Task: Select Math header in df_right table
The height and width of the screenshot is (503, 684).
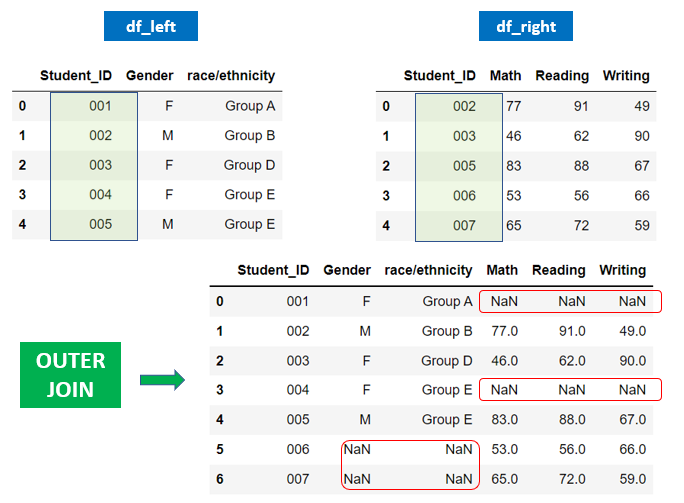Action: pyautogui.click(x=505, y=75)
